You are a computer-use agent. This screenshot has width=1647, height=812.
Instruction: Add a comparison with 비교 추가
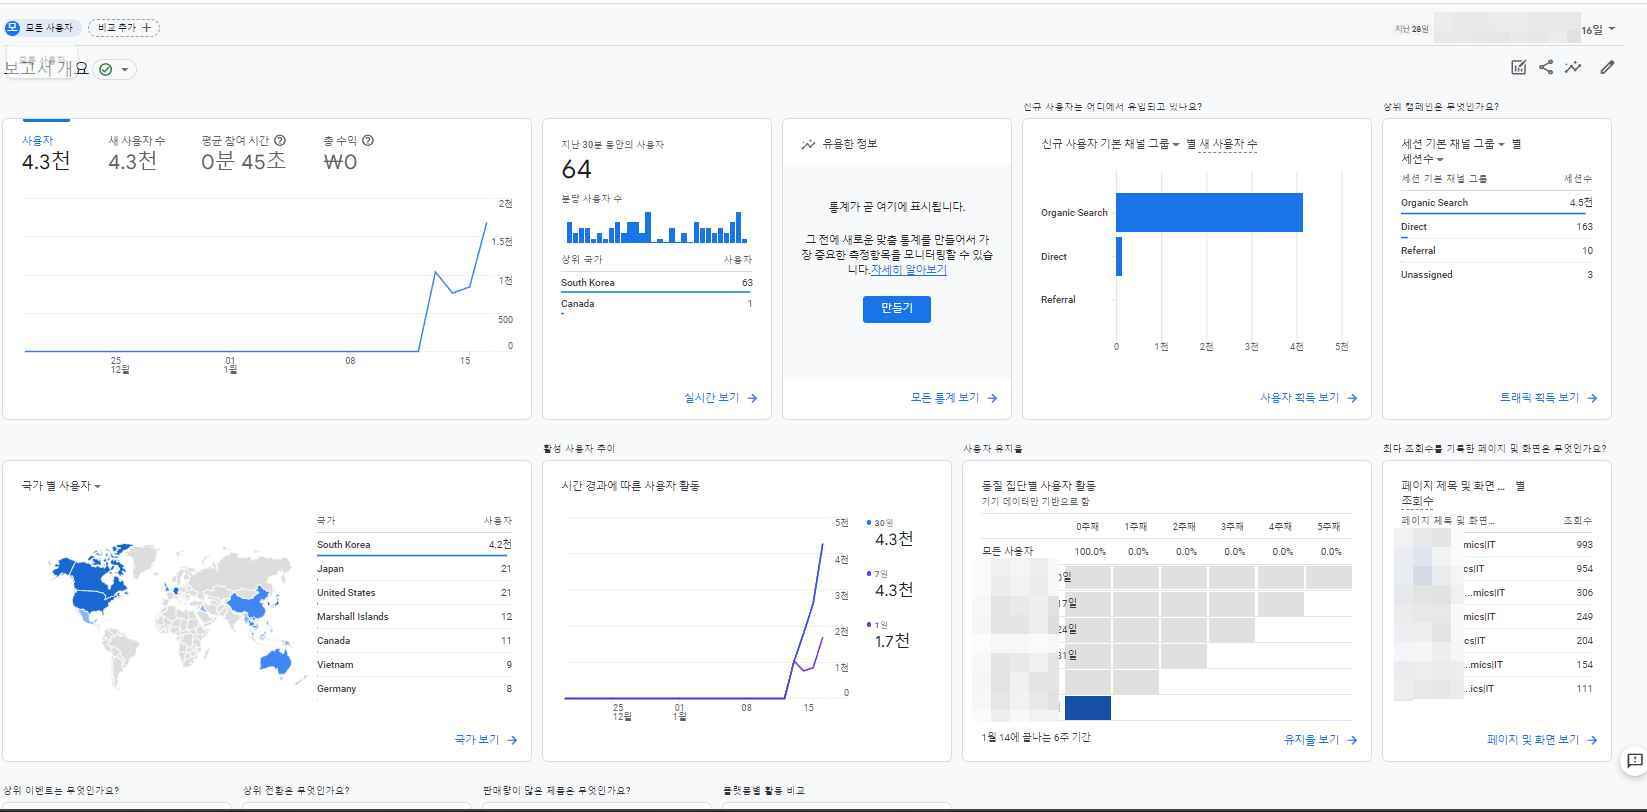124,28
